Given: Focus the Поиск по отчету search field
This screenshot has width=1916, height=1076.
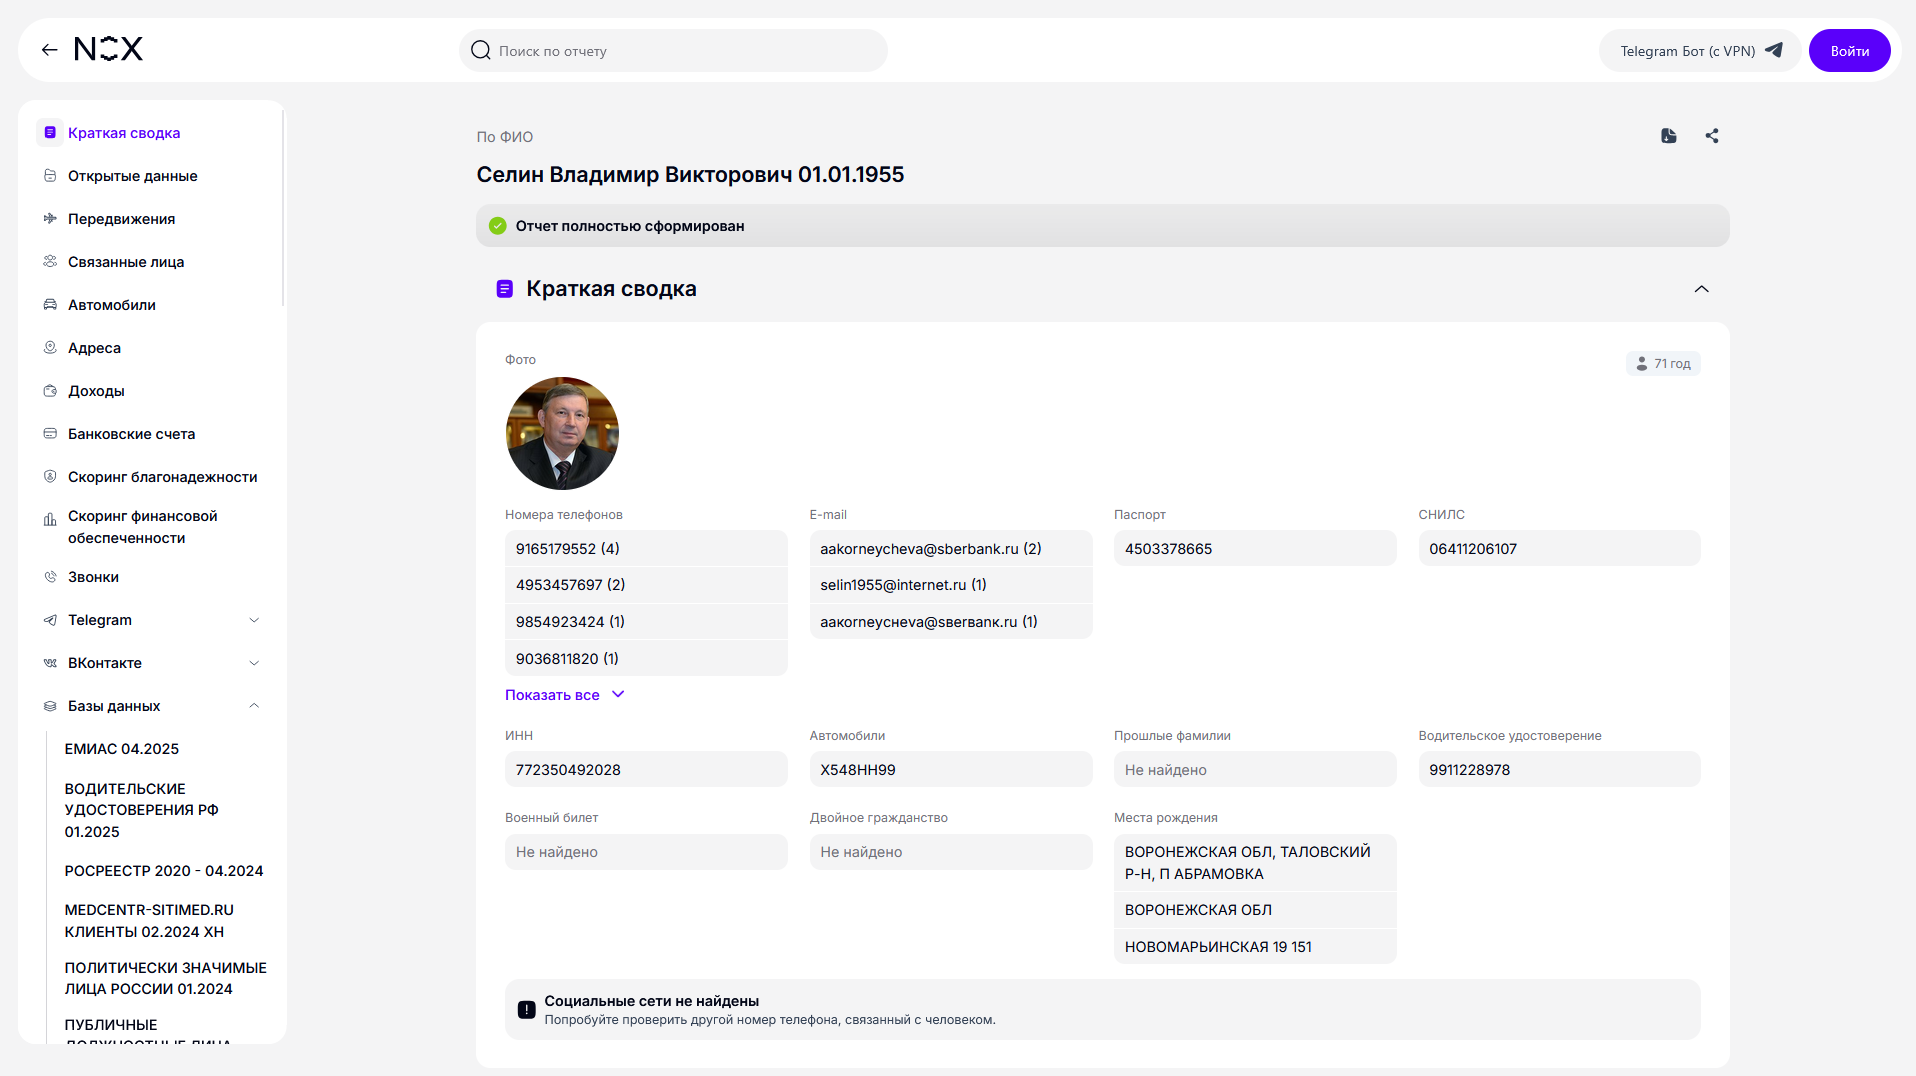Looking at the screenshot, I should click(x=673, y=51).
